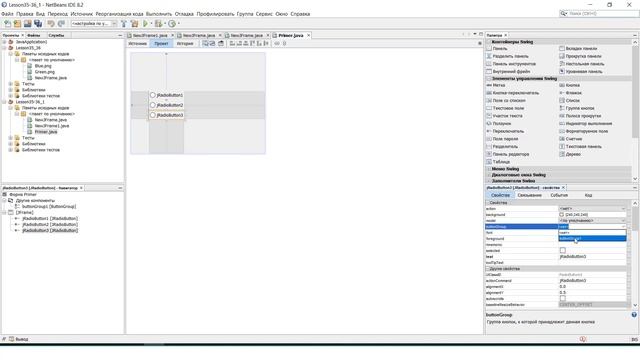Pick Кнопка button component from palette

tap(569, 85)
